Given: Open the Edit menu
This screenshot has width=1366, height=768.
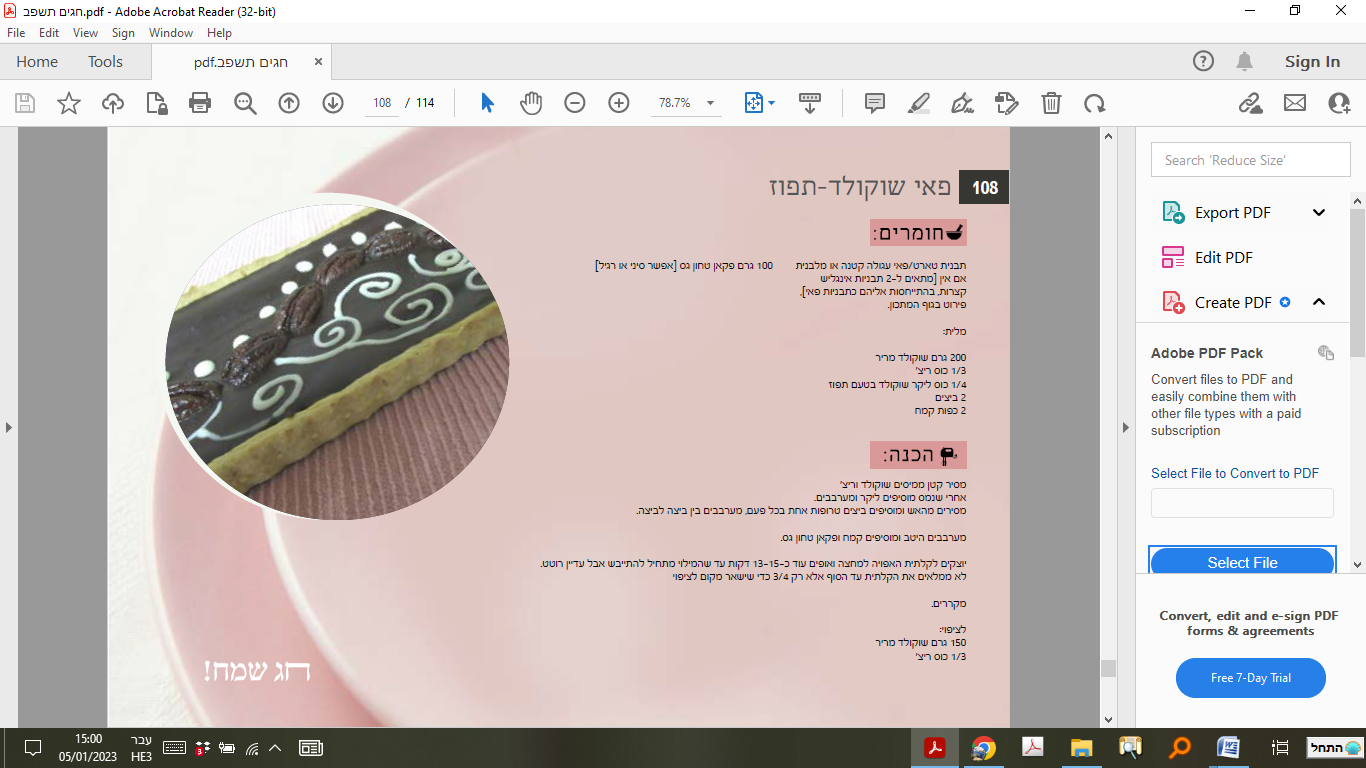Looking at the screenshot, I should click(49, 33).
